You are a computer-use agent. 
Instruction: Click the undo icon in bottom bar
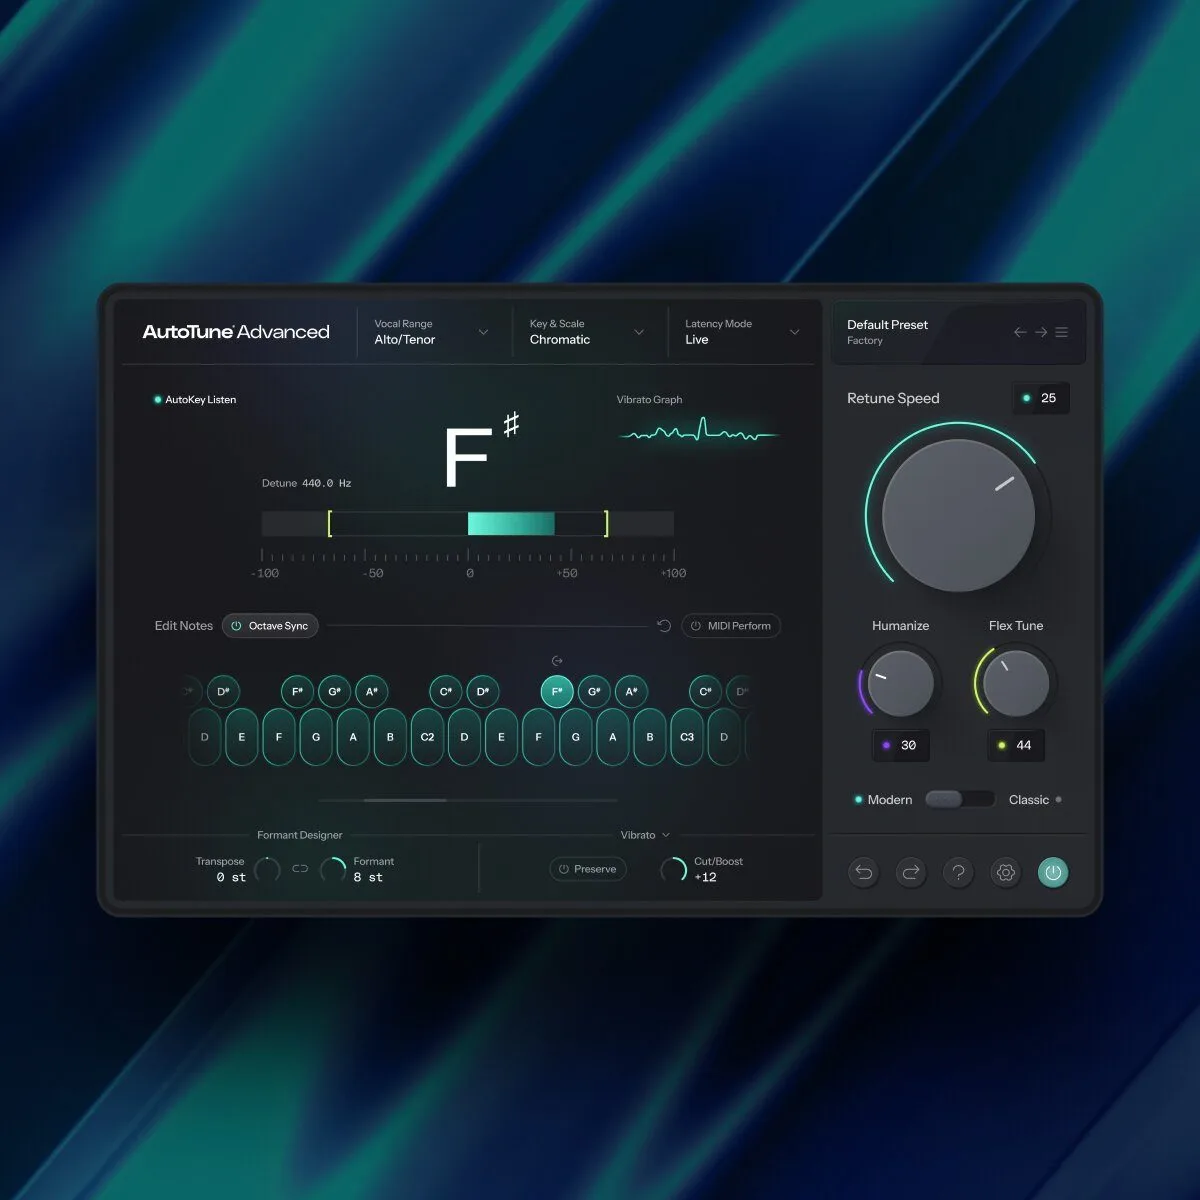point(864,872)
